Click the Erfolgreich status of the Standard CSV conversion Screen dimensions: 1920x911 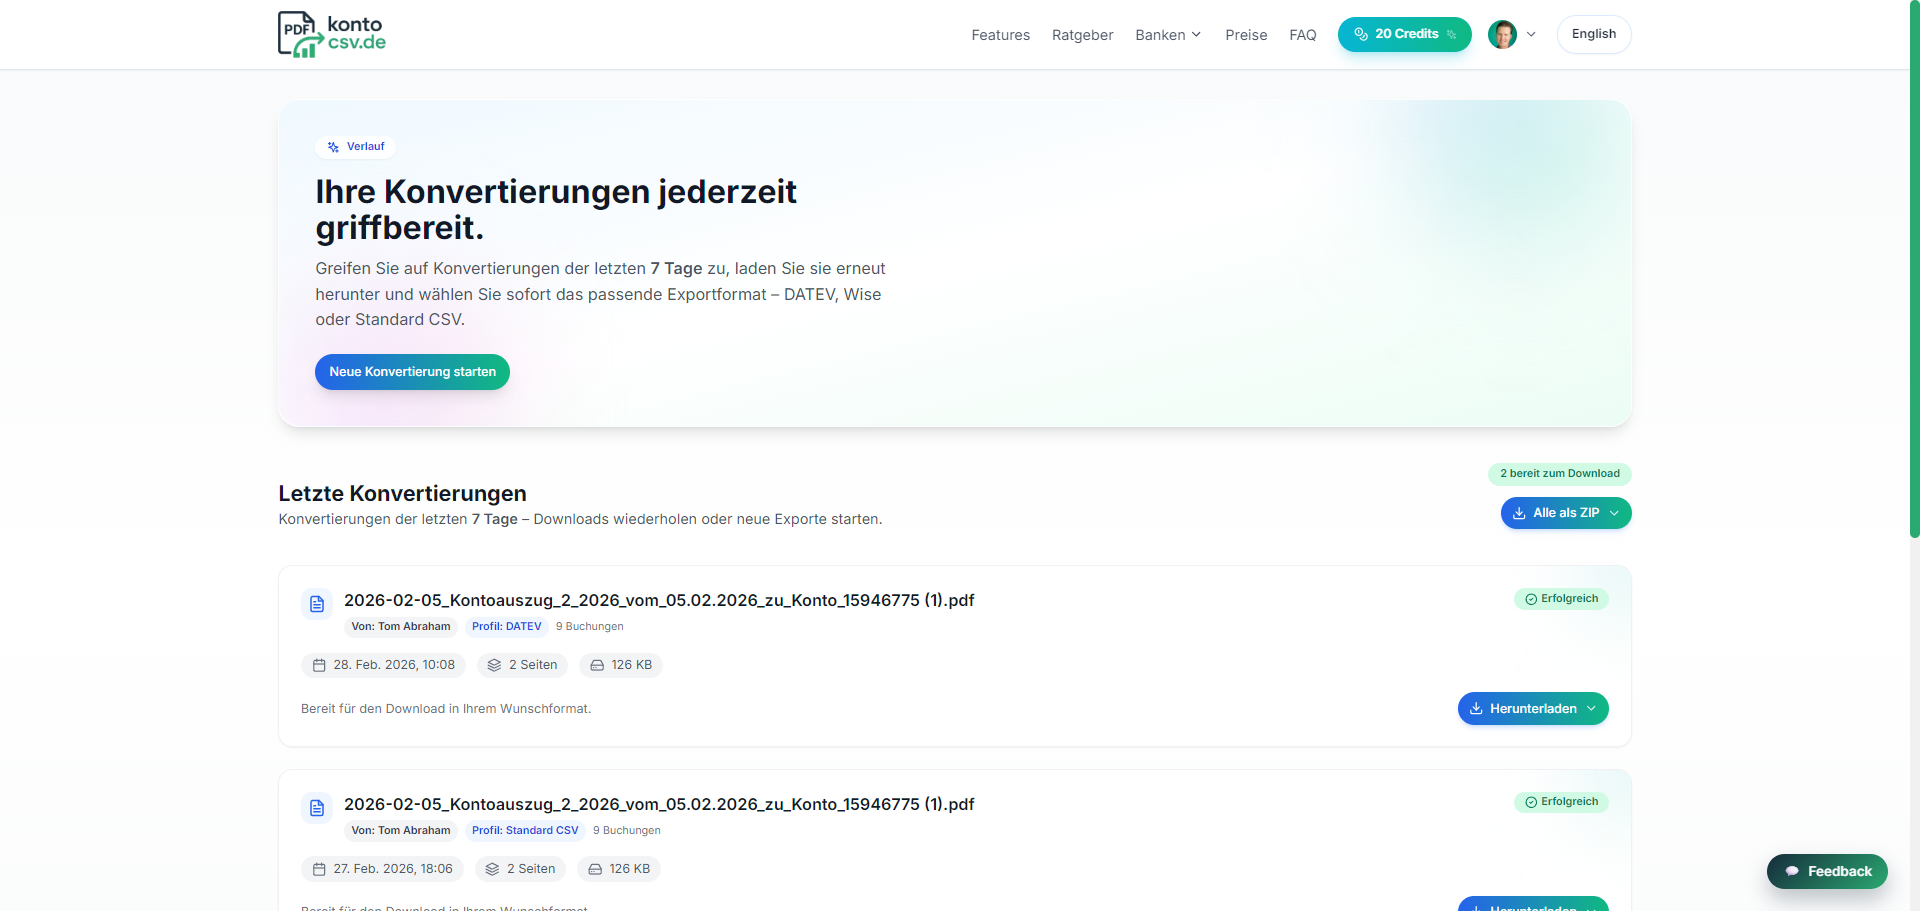click(x=1561, y=802)
